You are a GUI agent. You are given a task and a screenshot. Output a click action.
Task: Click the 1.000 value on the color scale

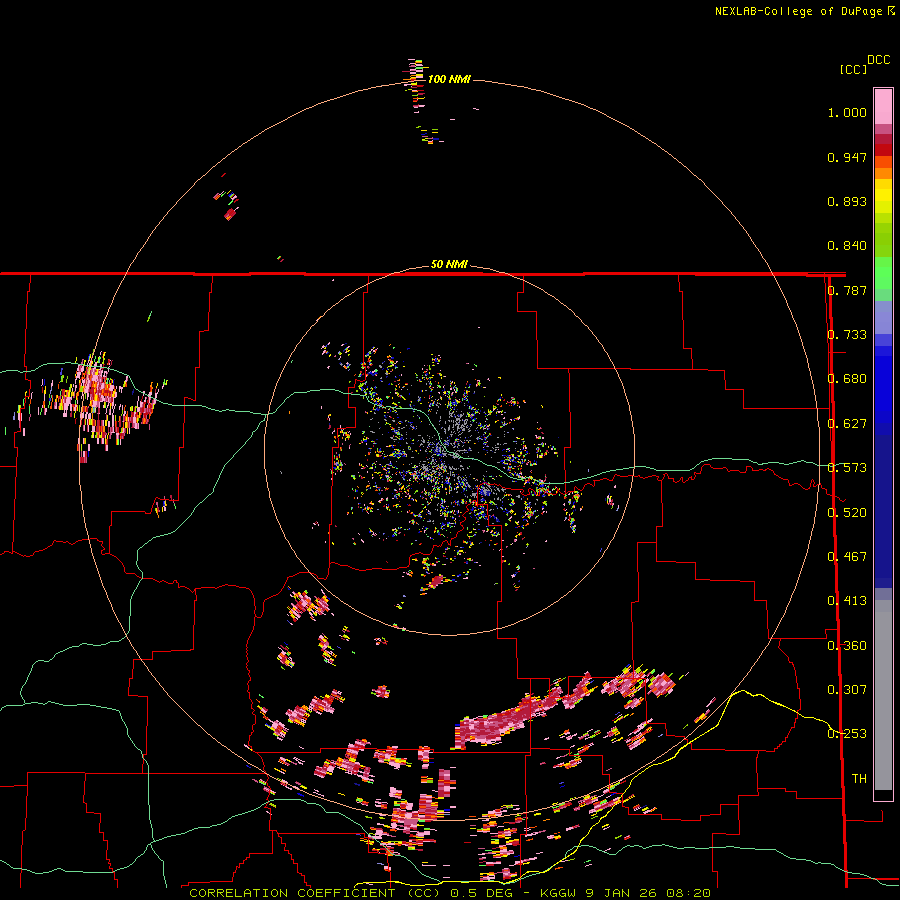[847, 112]
